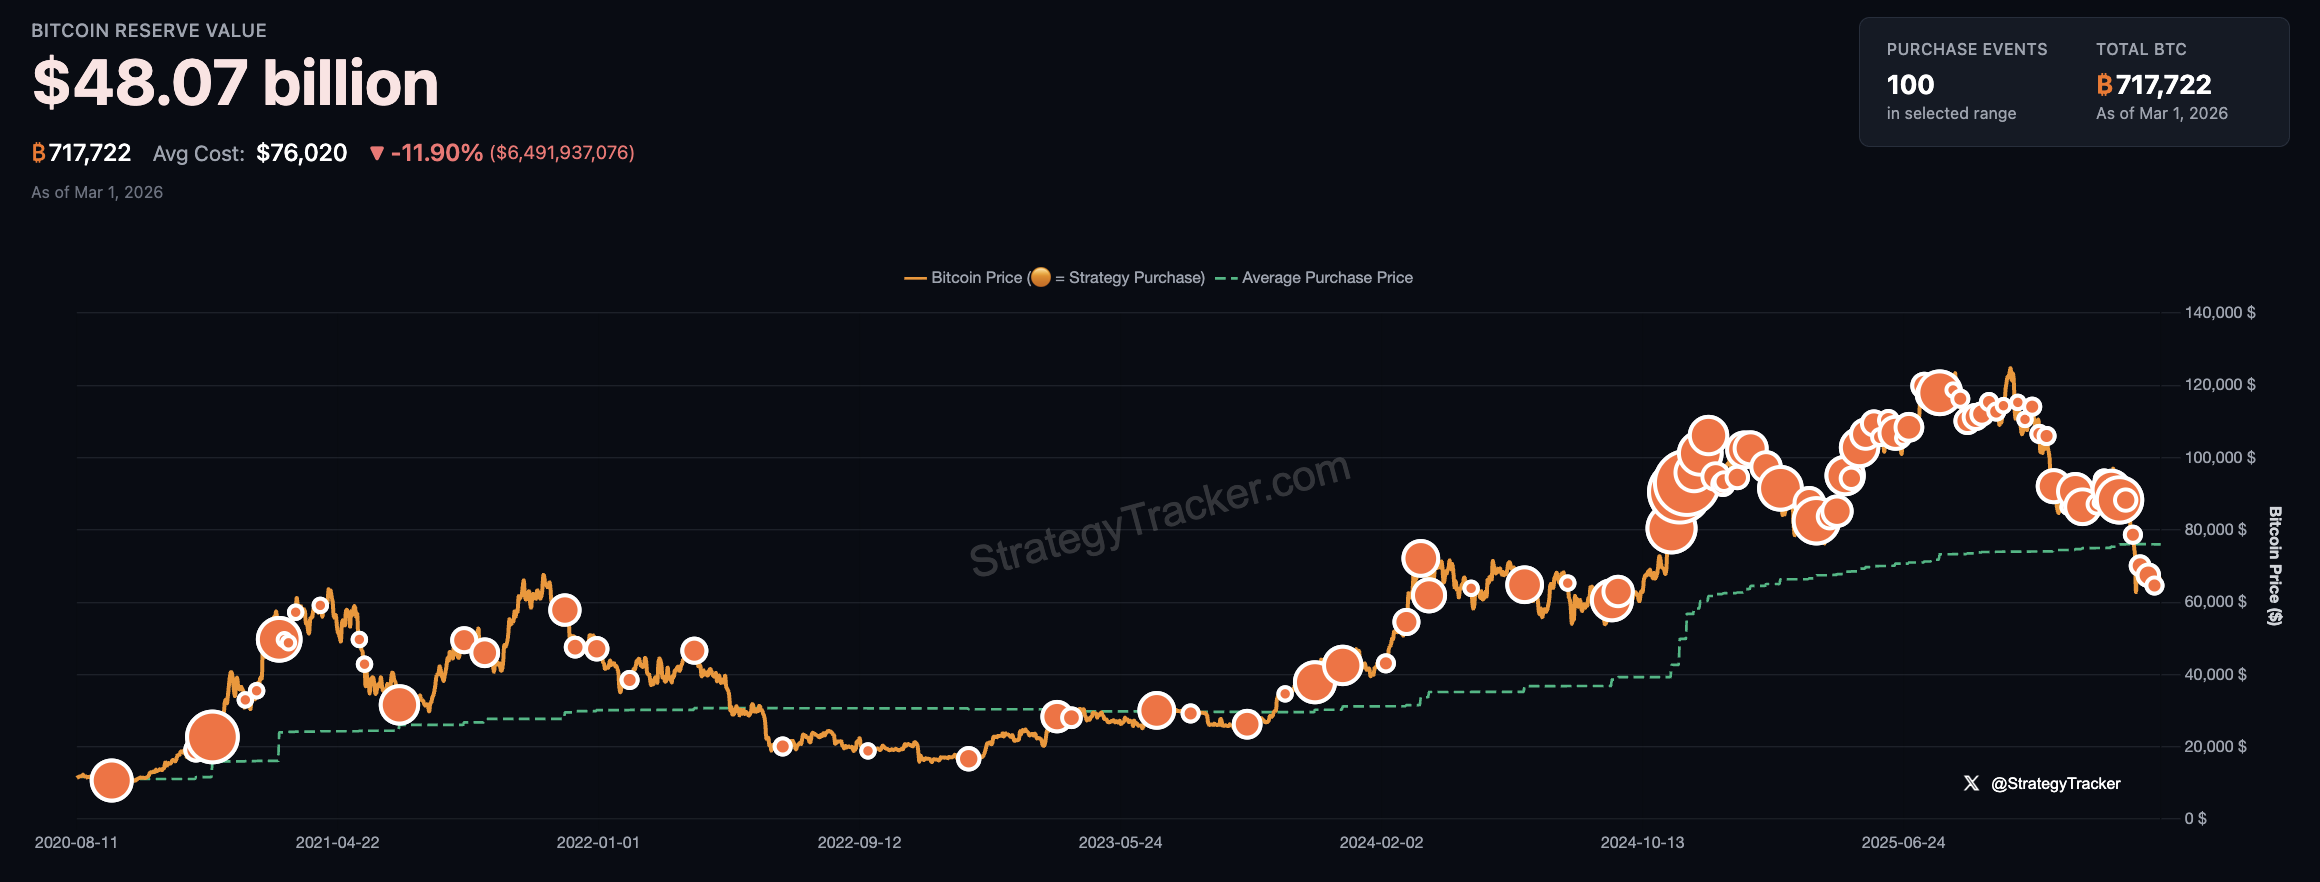
Task: Click the Bitcoin symbol in Total BTC card
Action: coord(2104,85)
